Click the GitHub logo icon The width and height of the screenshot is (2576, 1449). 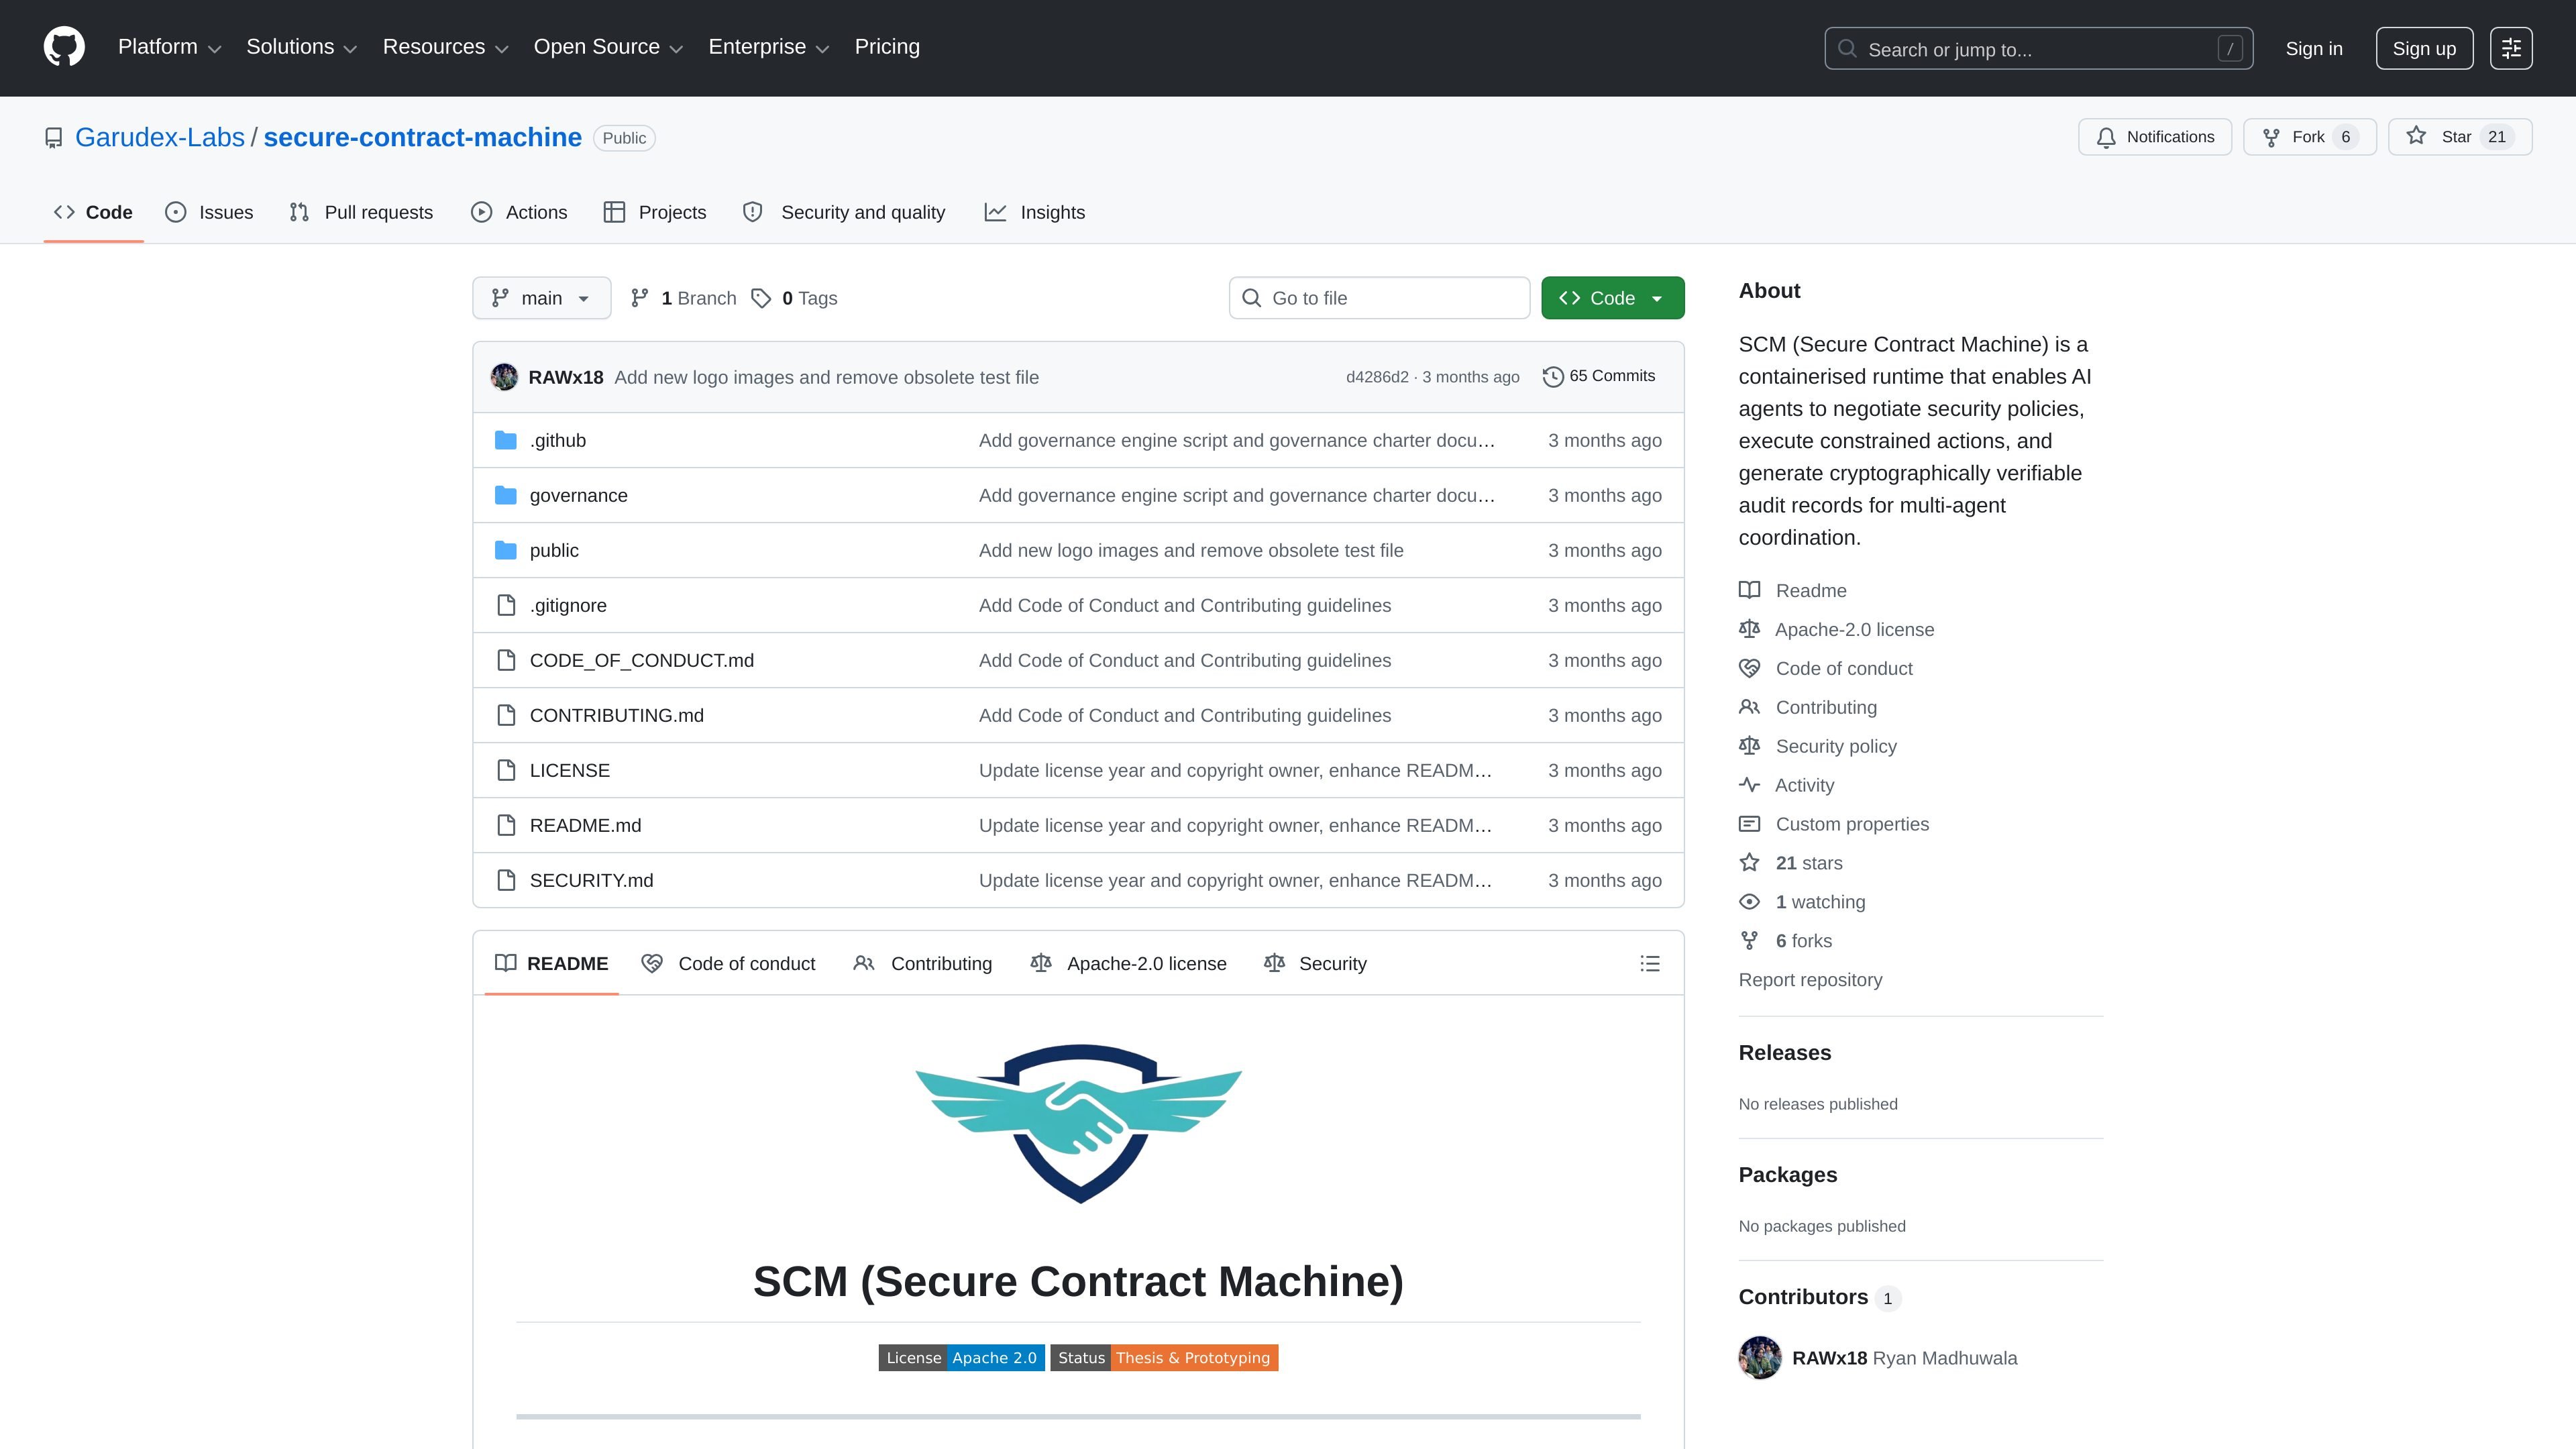pos(64,48)
